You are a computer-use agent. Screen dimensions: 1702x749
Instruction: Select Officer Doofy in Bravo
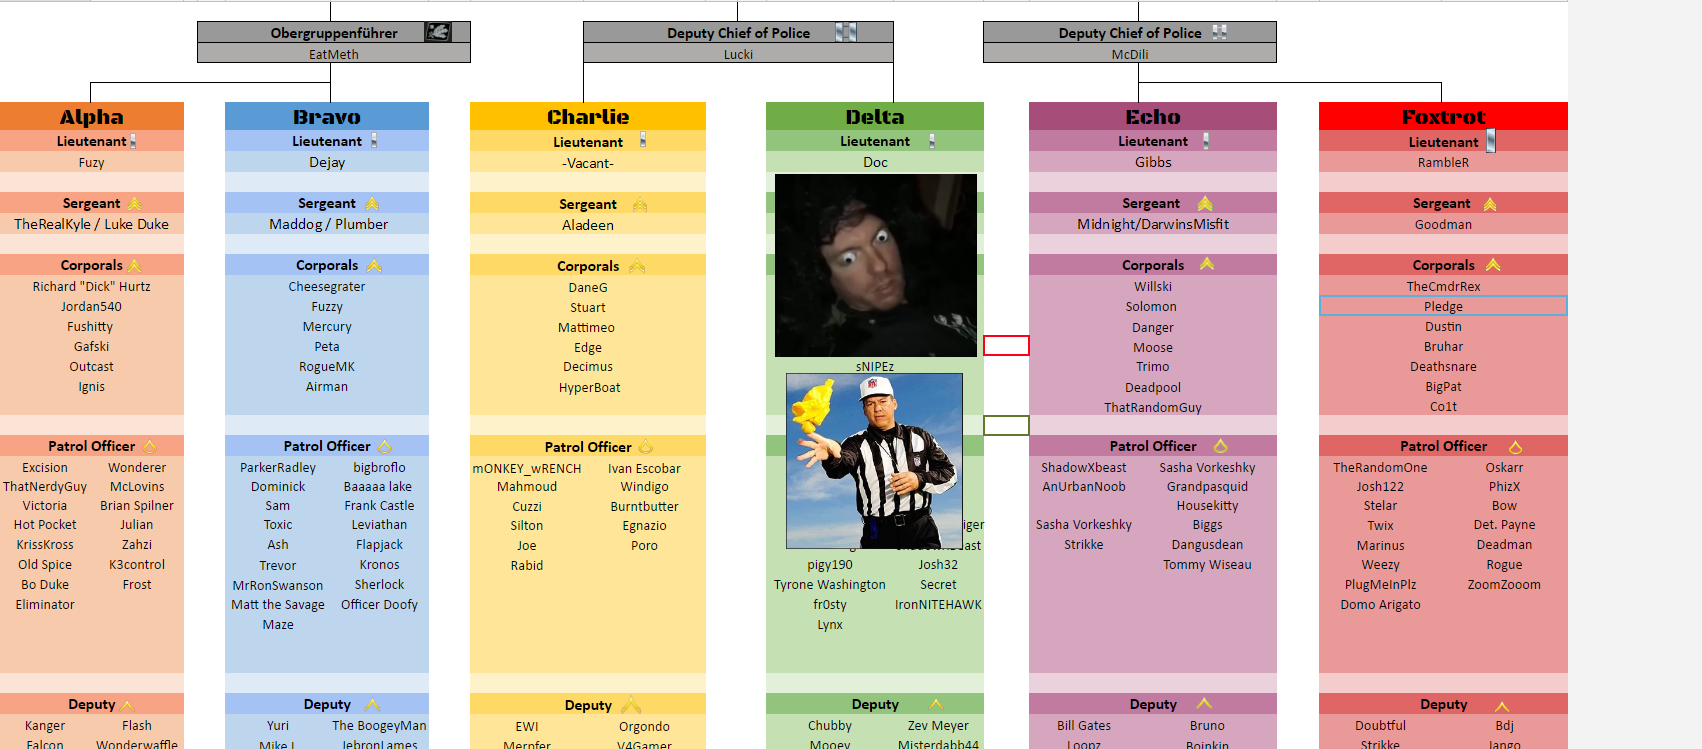379,604
